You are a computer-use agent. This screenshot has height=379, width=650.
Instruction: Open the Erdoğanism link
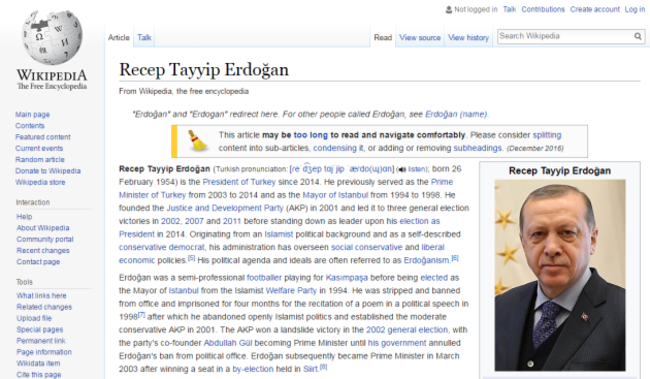click(x=427, y=260)
